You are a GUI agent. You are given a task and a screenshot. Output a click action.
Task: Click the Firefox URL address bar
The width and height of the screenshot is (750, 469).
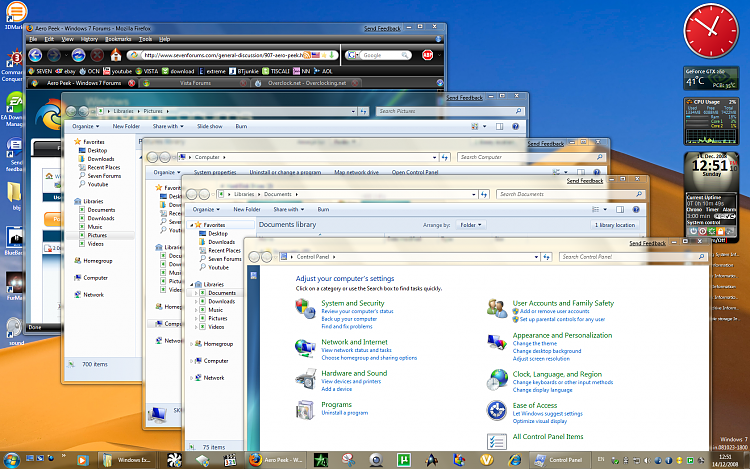click(x=232, y=55)
